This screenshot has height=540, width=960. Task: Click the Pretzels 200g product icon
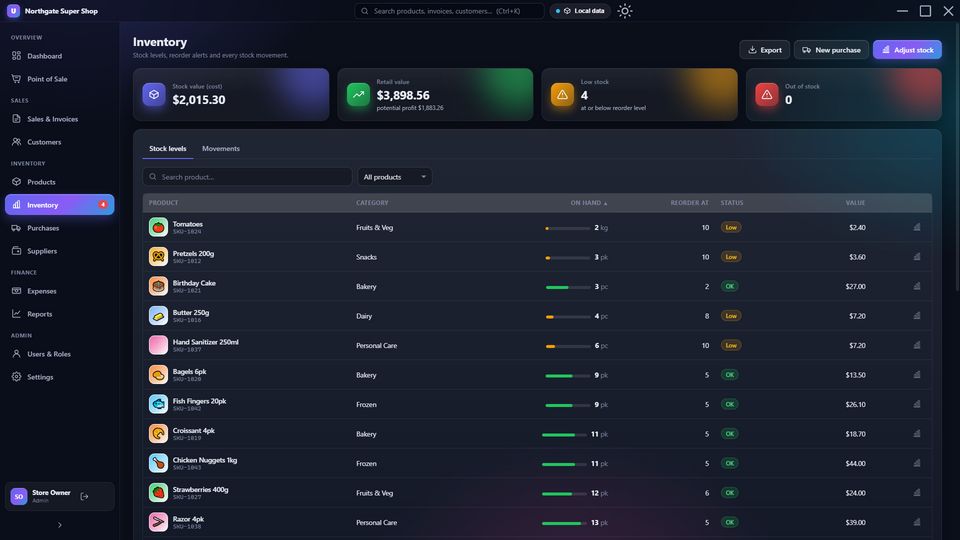click(x=158, y=257)
